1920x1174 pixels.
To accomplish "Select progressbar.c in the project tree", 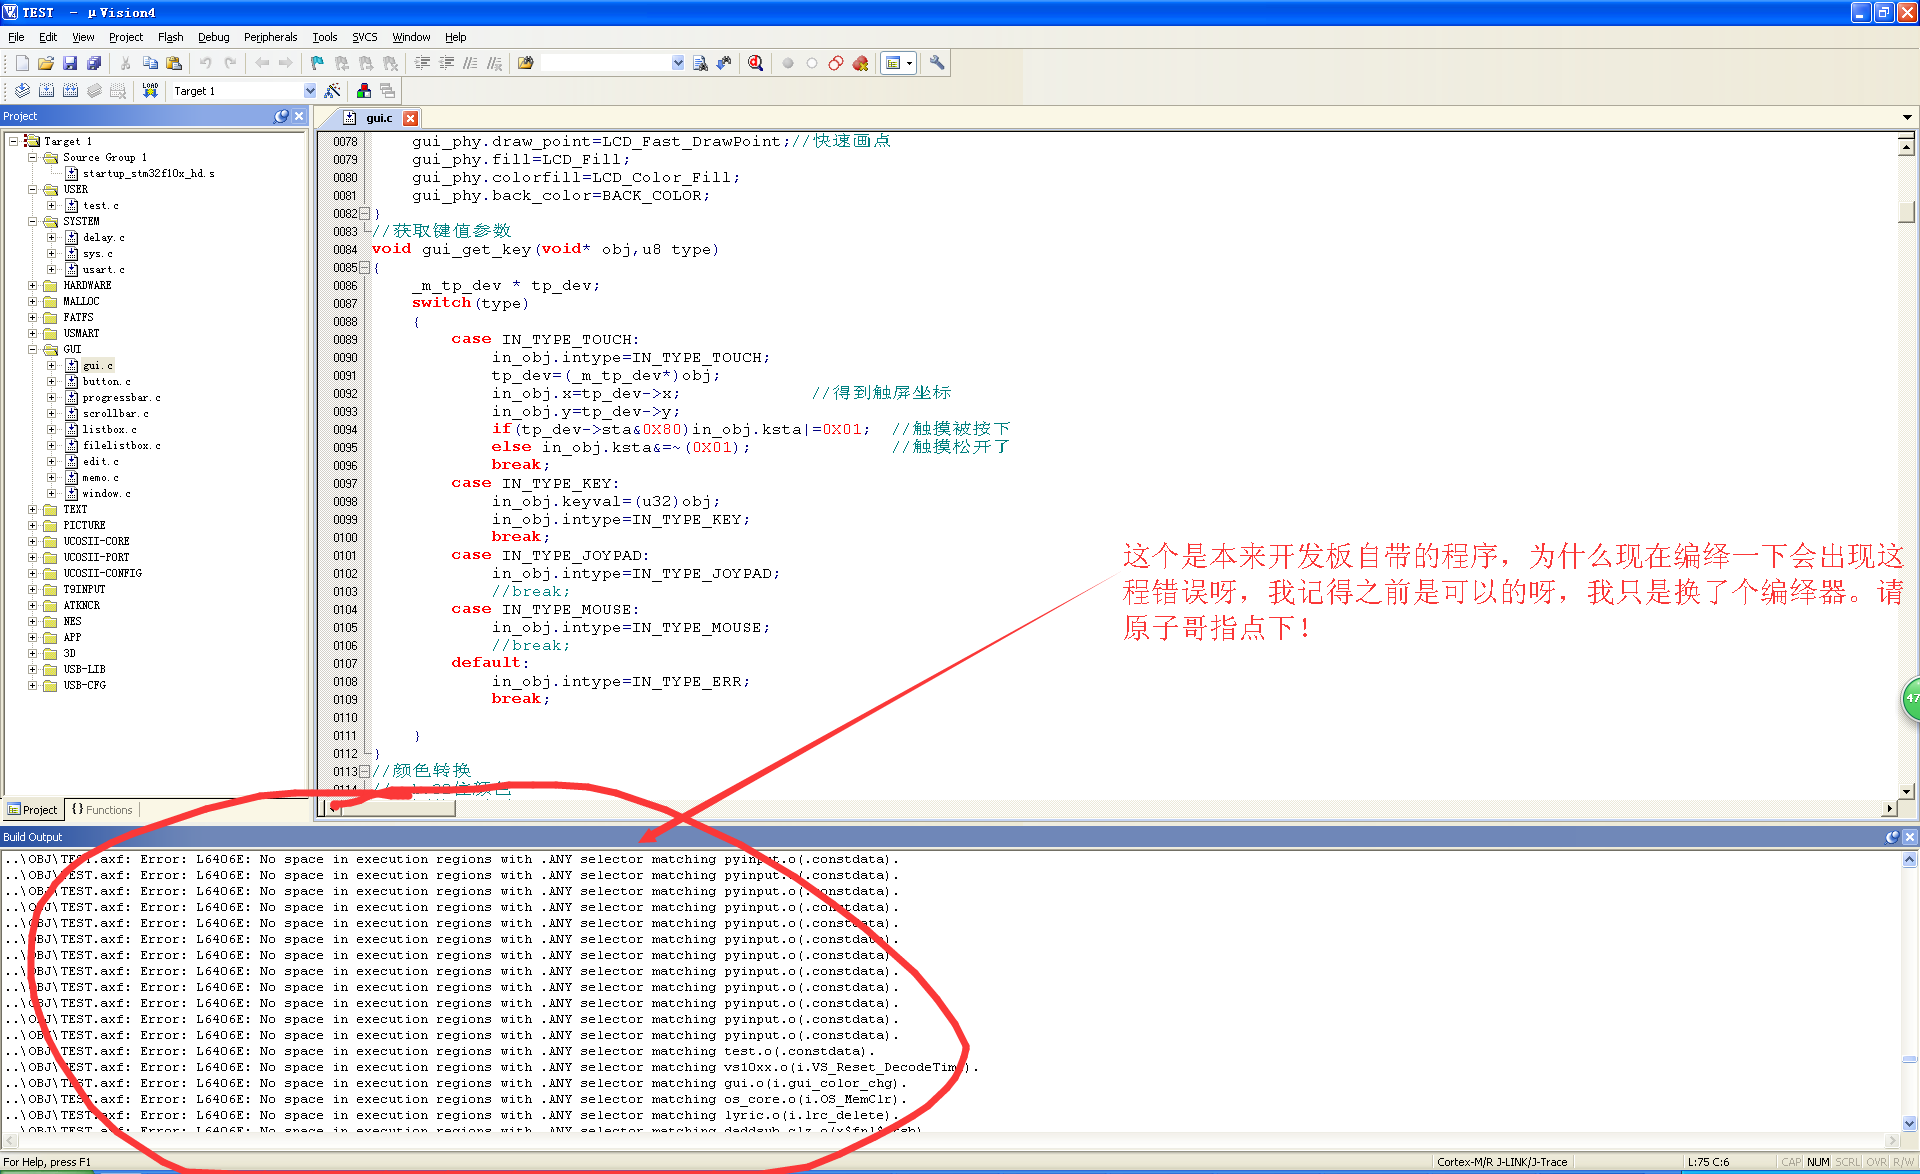I will click(121, 398).
